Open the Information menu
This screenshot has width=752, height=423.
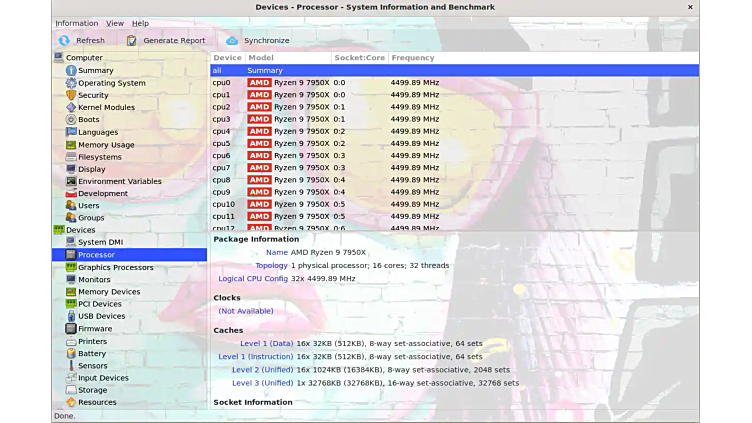(x=77, y=23)
